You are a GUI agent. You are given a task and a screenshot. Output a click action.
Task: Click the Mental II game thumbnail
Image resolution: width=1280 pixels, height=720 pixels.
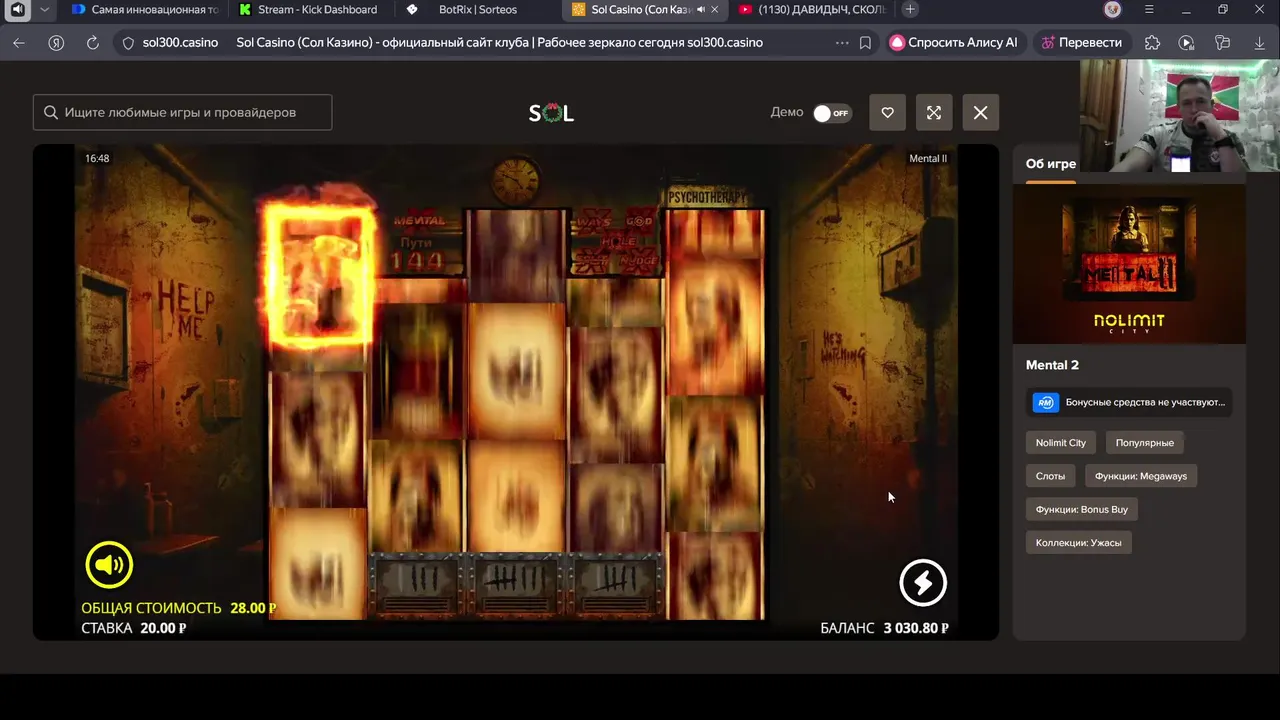(1129, 264)
